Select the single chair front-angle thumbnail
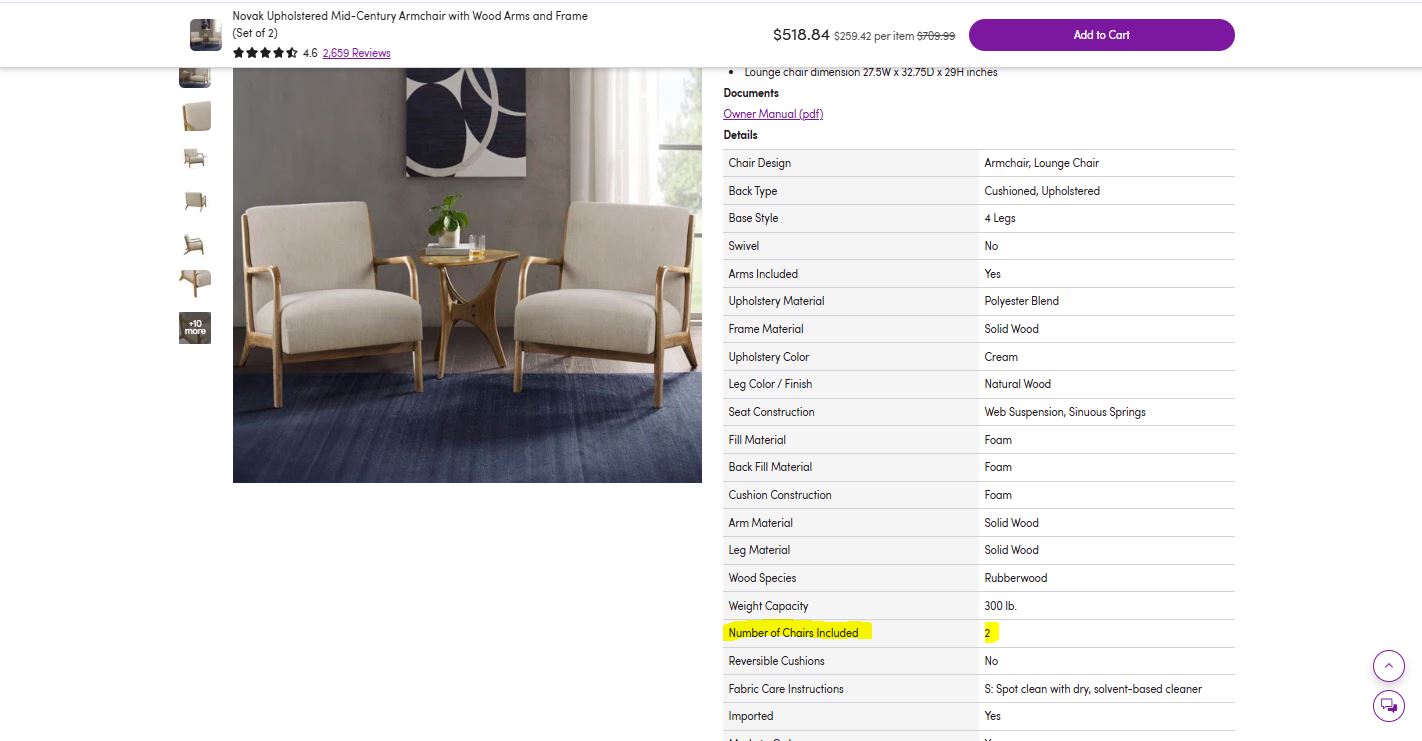Image resolution: width=1422 pixels, height=741 pixels. [x=195, y=158]
